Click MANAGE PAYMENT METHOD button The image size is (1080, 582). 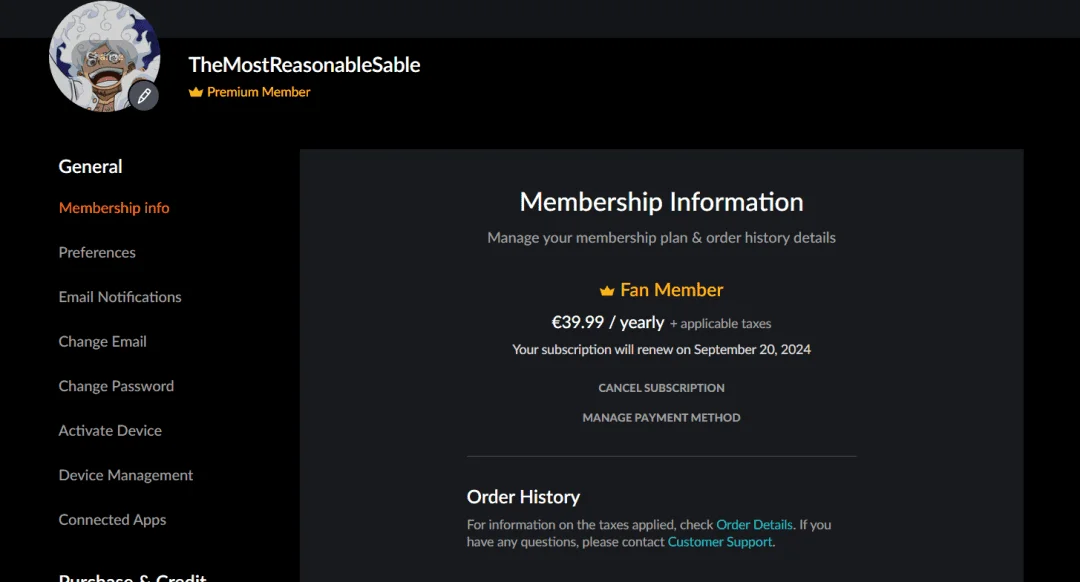pyautogui.click(x=661, y=417)
